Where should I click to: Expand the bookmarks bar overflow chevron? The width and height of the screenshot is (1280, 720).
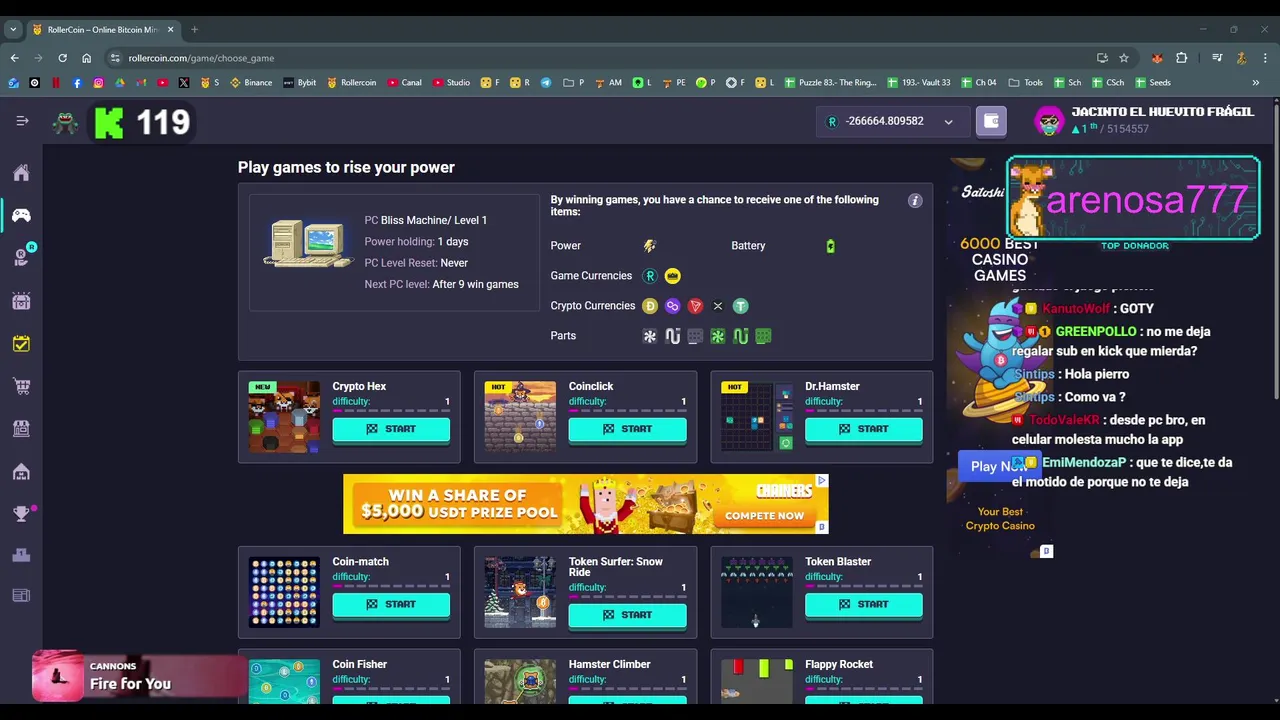point(1256,83)
